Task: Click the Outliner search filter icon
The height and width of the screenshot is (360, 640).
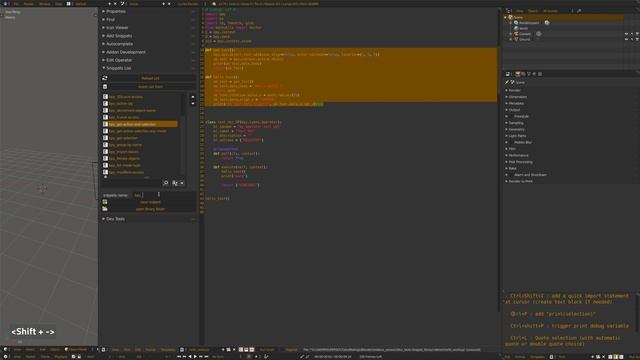Action: [579, 11]
